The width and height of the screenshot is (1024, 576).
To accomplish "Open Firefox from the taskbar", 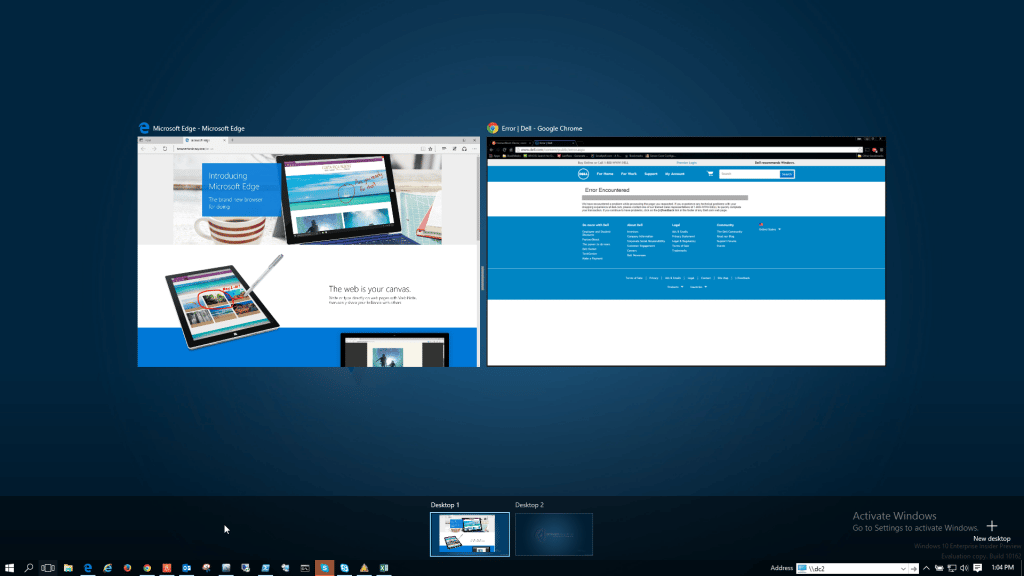I will pos(127,568).
